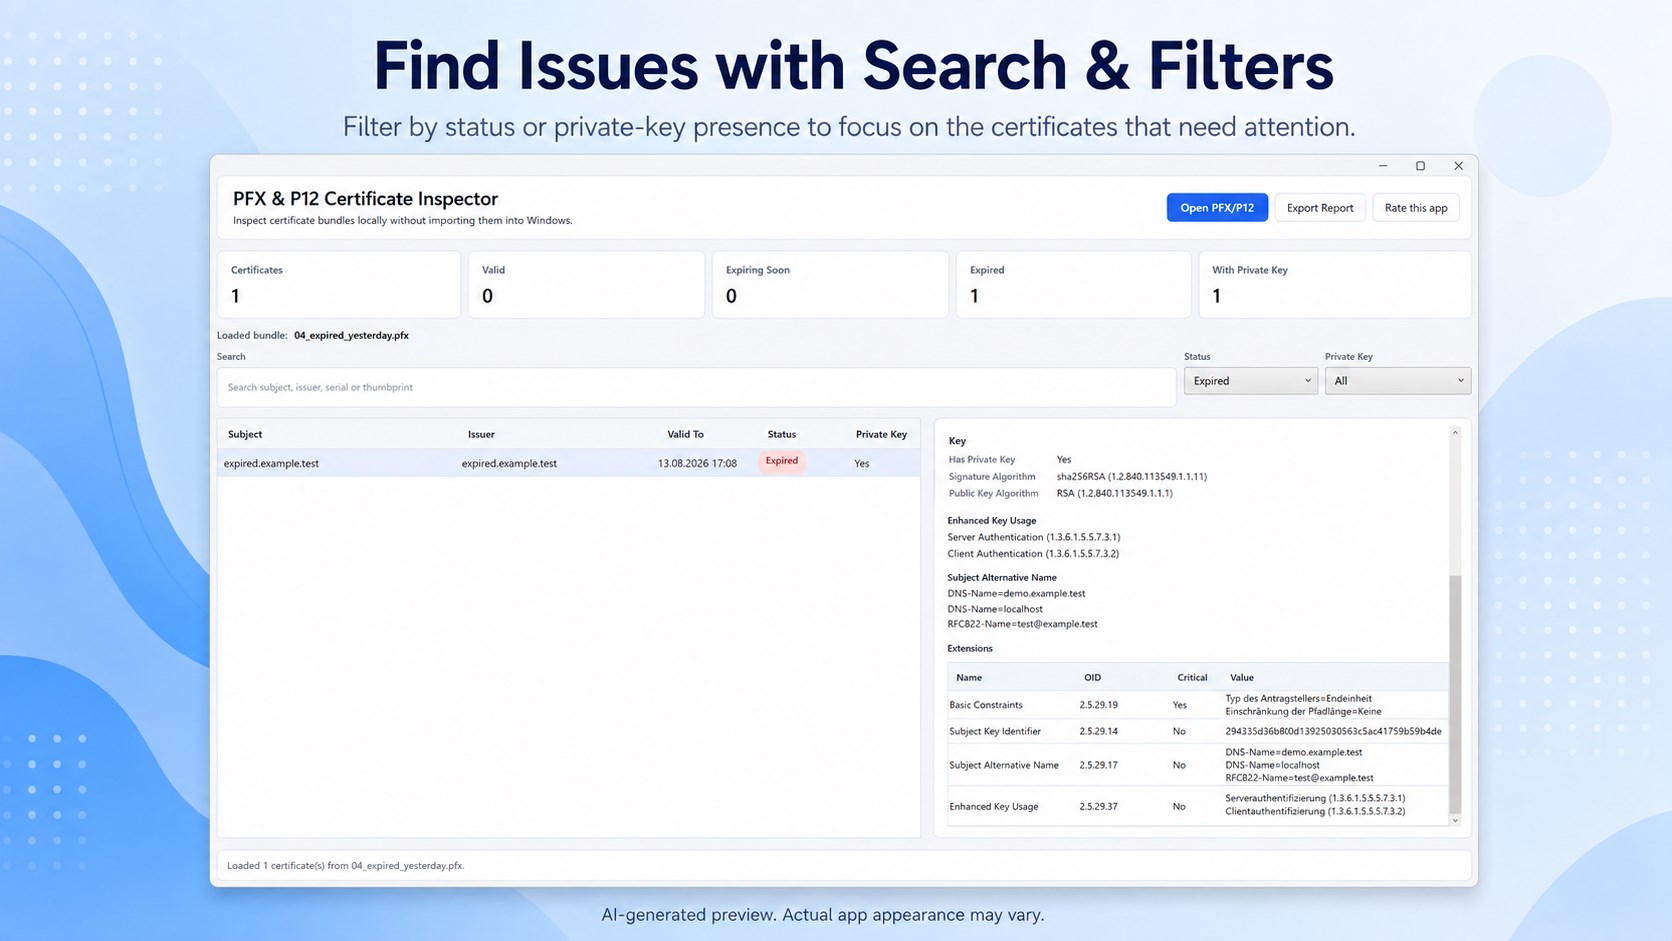Sort by the Subject column header
This screenshot has height=941, width=1672.
[245, 434]
